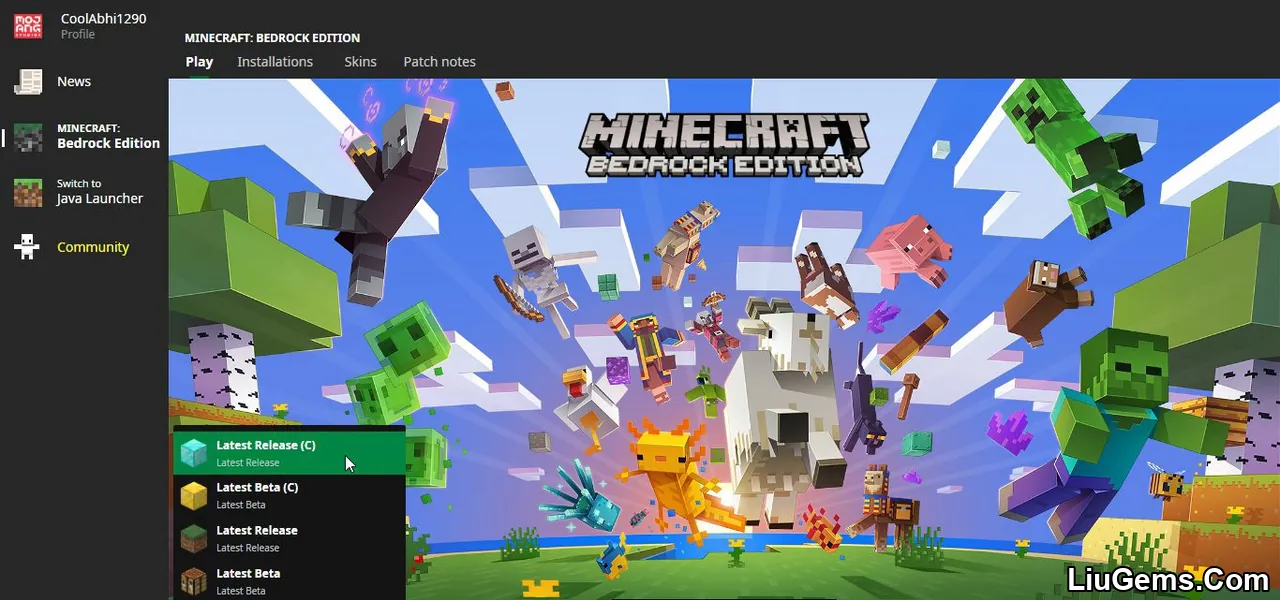
Task: Open the Mojang Studios profile logo
Action: 28,25
